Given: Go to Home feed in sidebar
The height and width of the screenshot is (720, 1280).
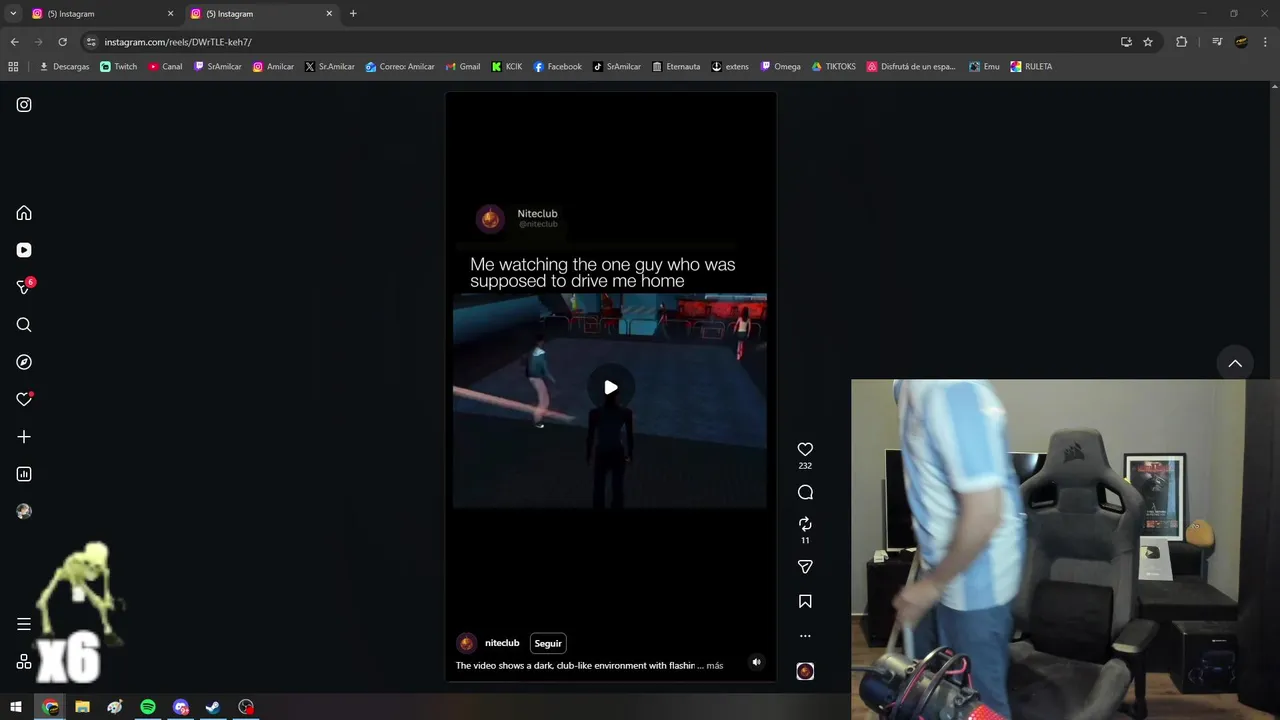Looking at the screenshot, I should (24, 213).
